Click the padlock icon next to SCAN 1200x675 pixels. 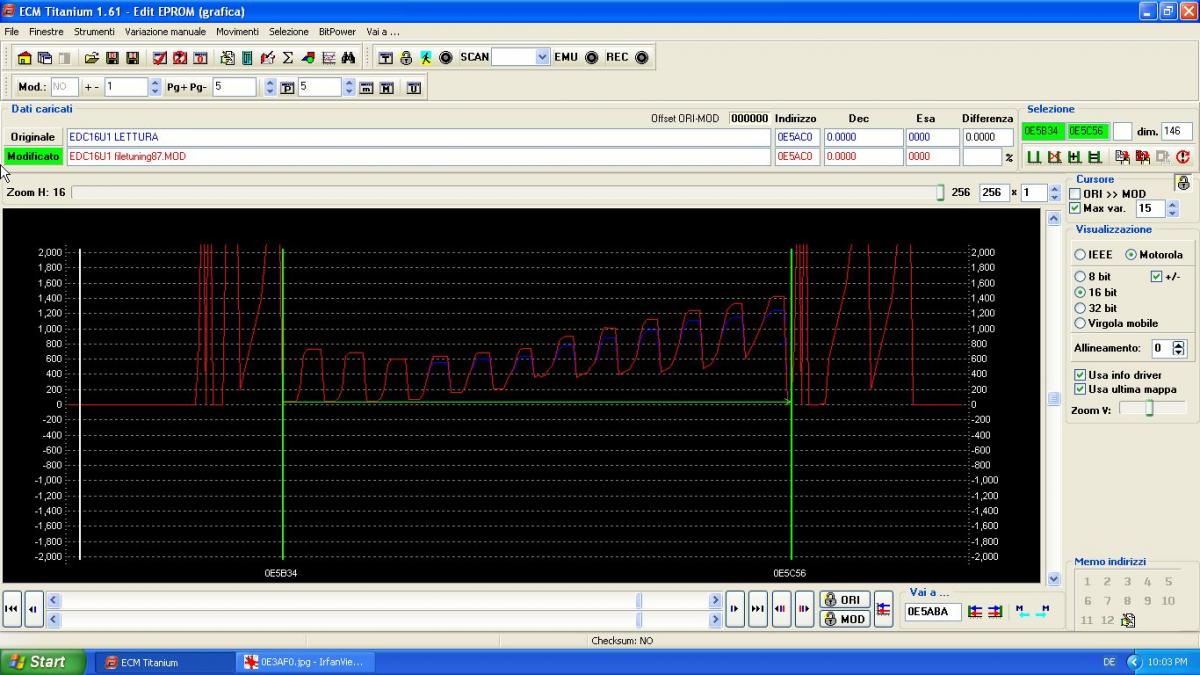coord(406,57)
